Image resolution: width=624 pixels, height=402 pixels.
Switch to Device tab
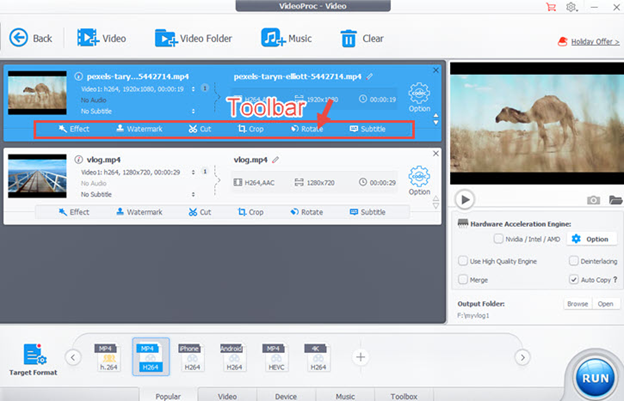286,396
